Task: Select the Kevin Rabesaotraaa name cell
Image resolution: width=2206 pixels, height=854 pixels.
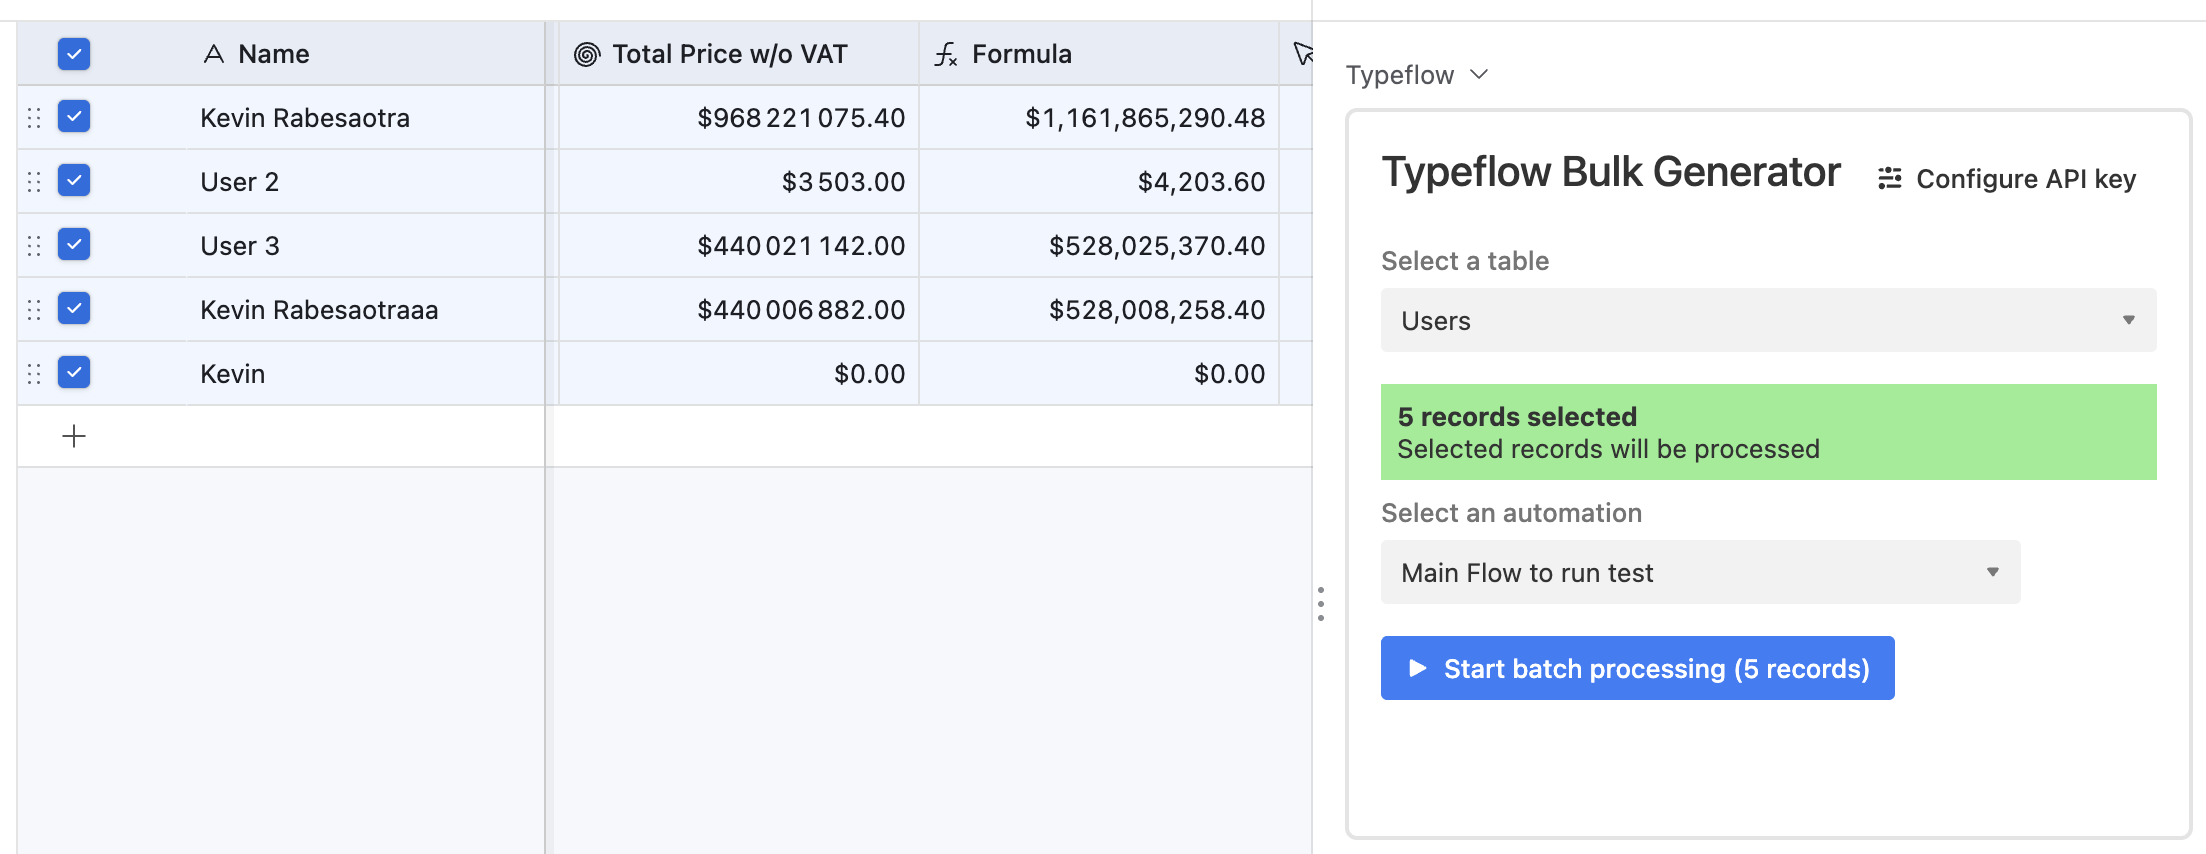Action: point(366,310)
